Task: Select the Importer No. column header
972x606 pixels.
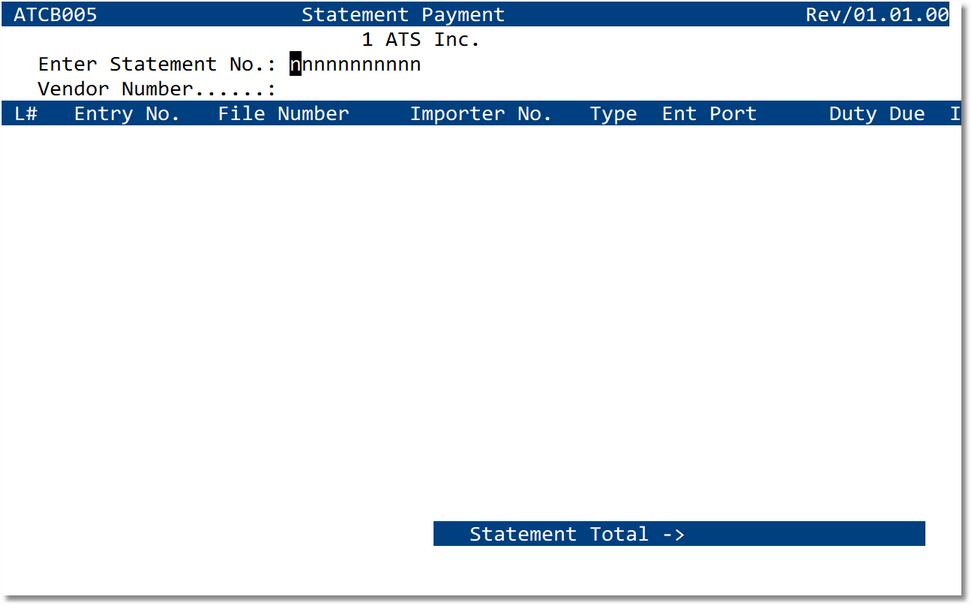Action: coord(481,113)
